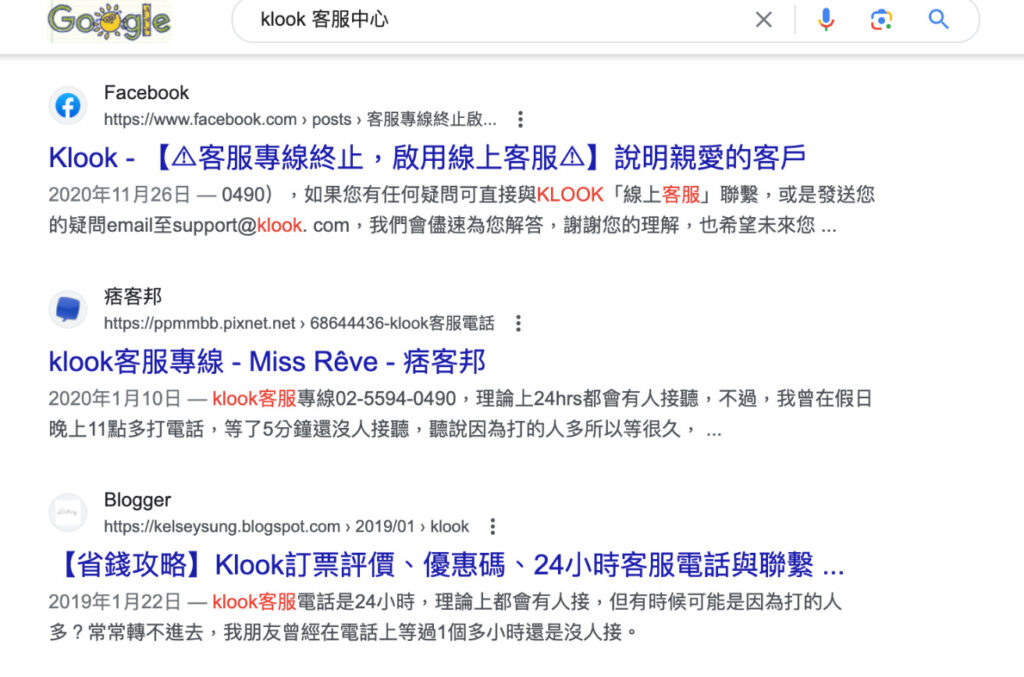The width and height of the screenshot is (1024, 677).
Task: Select the snippet line starting 多？常常轉不進去
Action: pyautogui.click(x=344, y=632)
